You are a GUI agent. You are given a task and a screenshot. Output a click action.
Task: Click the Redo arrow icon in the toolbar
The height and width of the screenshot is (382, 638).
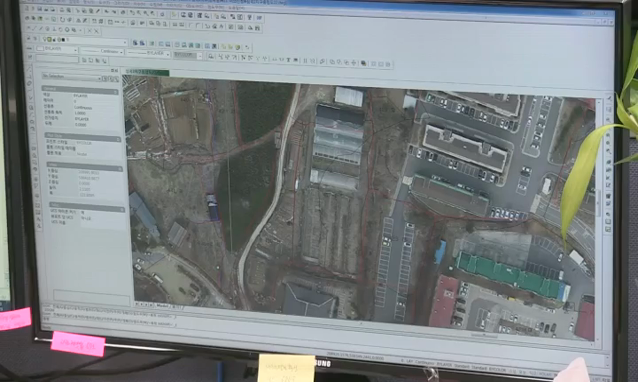pos(114,11)
